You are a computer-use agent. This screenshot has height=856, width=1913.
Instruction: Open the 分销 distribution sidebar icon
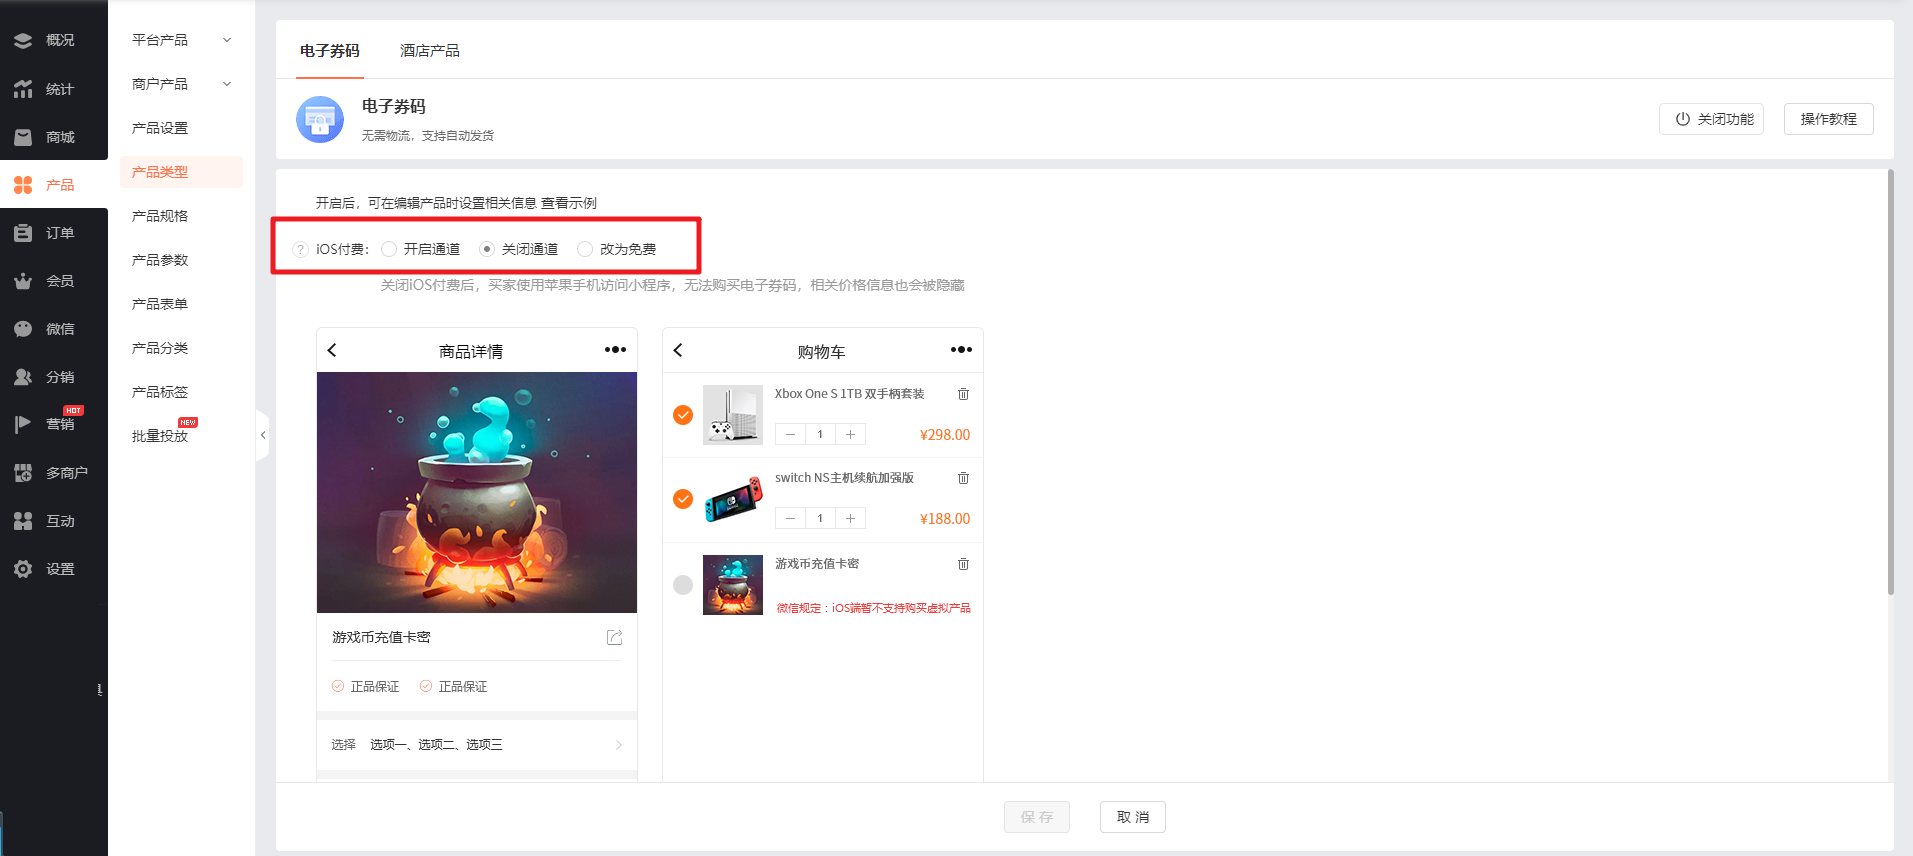click(x=23, y=377)
